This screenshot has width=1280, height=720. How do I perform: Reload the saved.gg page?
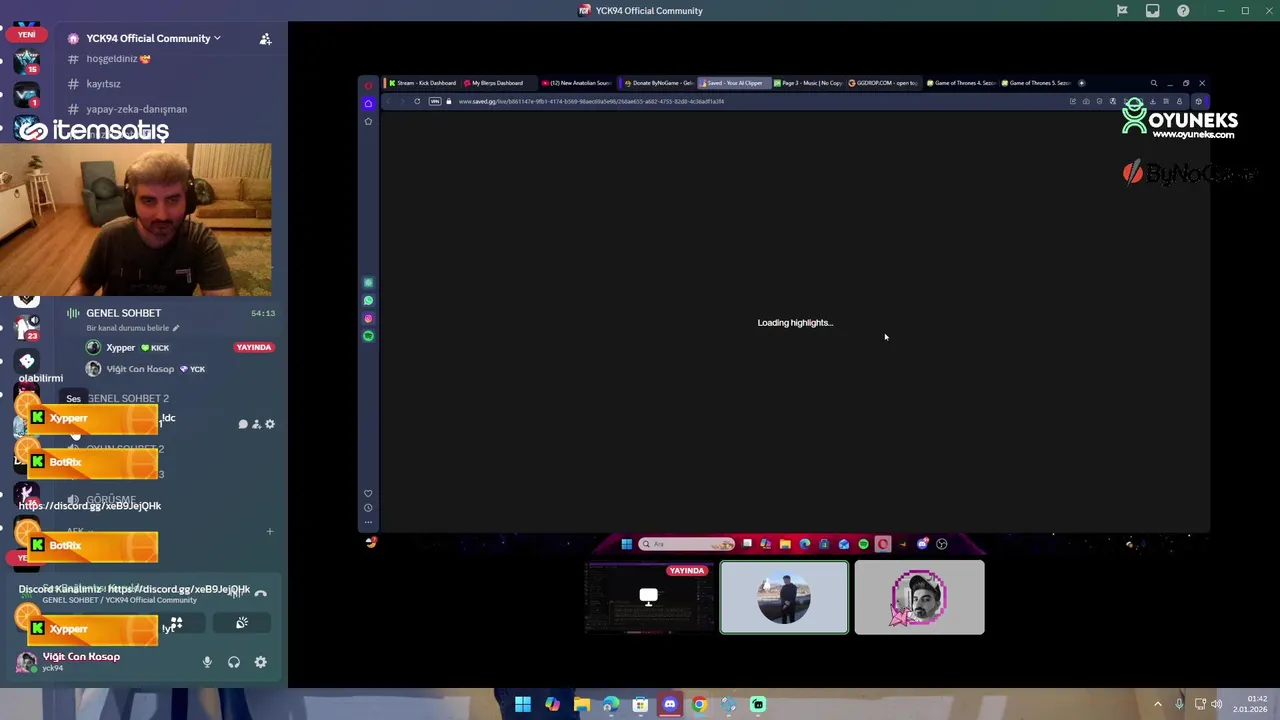click(417, 101)
